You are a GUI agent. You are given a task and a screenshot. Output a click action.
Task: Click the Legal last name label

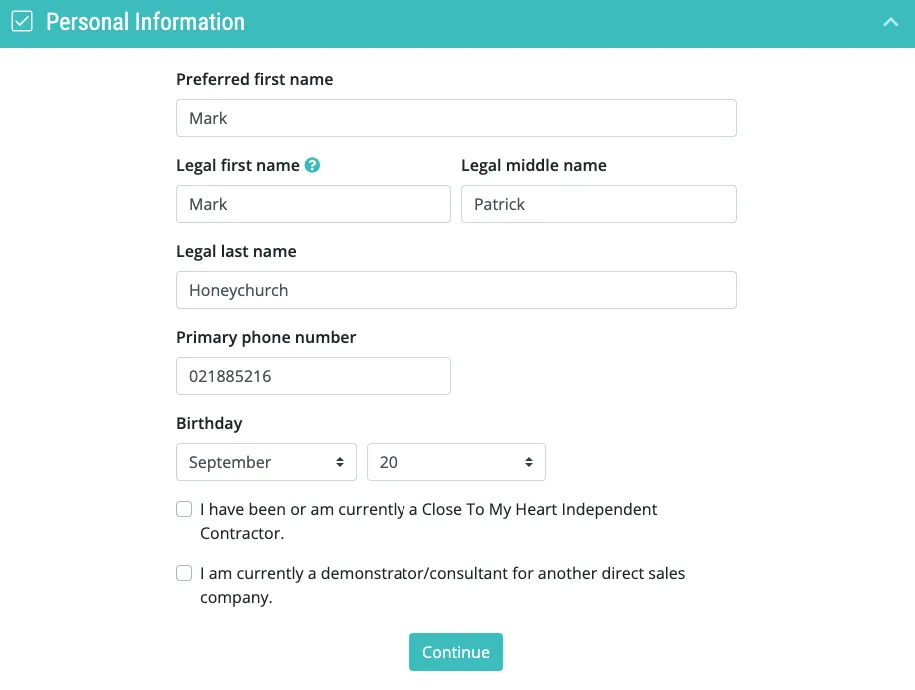(236, 252)
